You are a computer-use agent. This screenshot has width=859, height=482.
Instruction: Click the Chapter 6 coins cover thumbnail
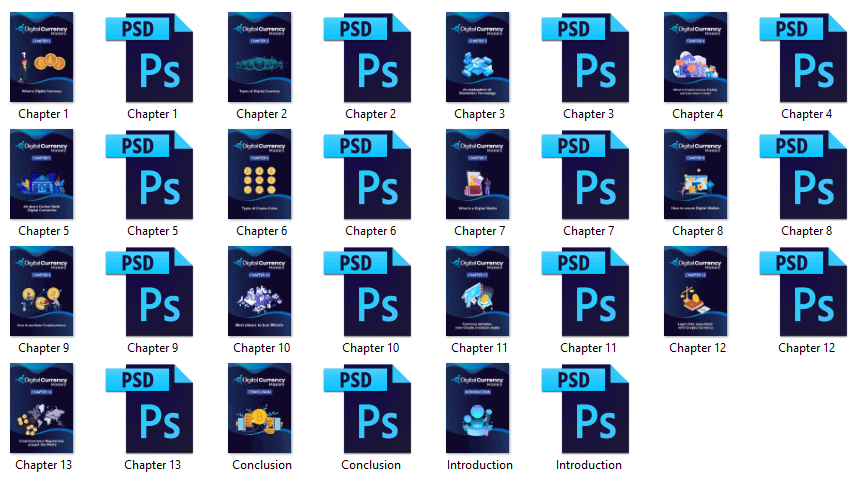(260, 174)
